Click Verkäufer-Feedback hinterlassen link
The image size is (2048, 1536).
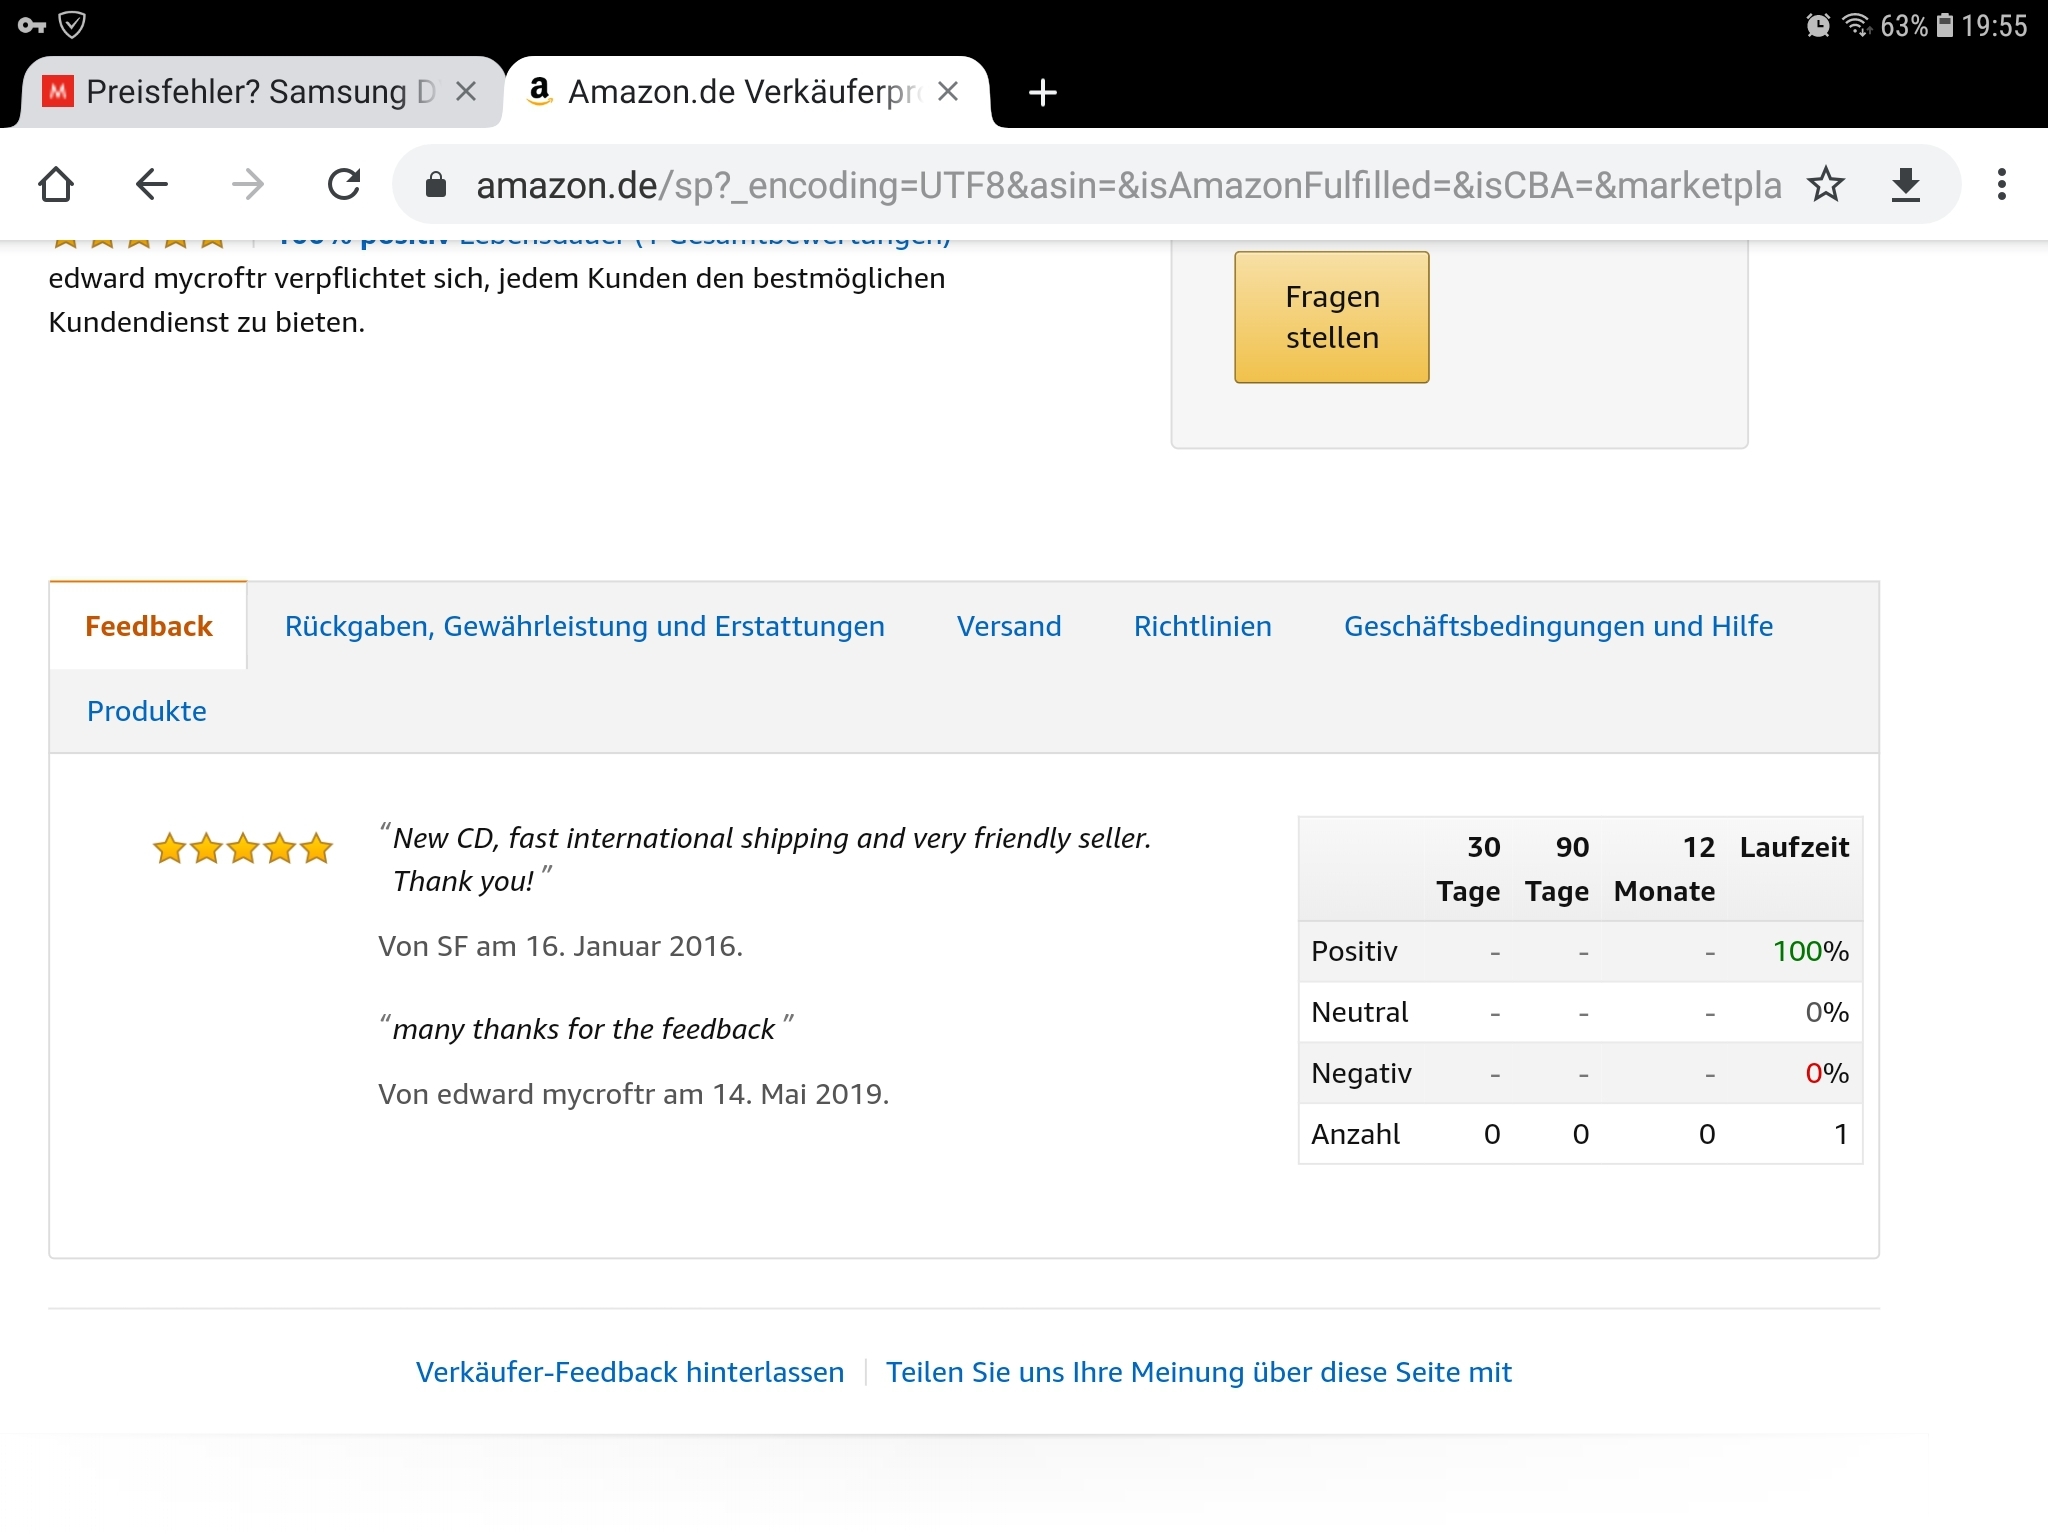pyautogui.click(x=630, y=1373)
